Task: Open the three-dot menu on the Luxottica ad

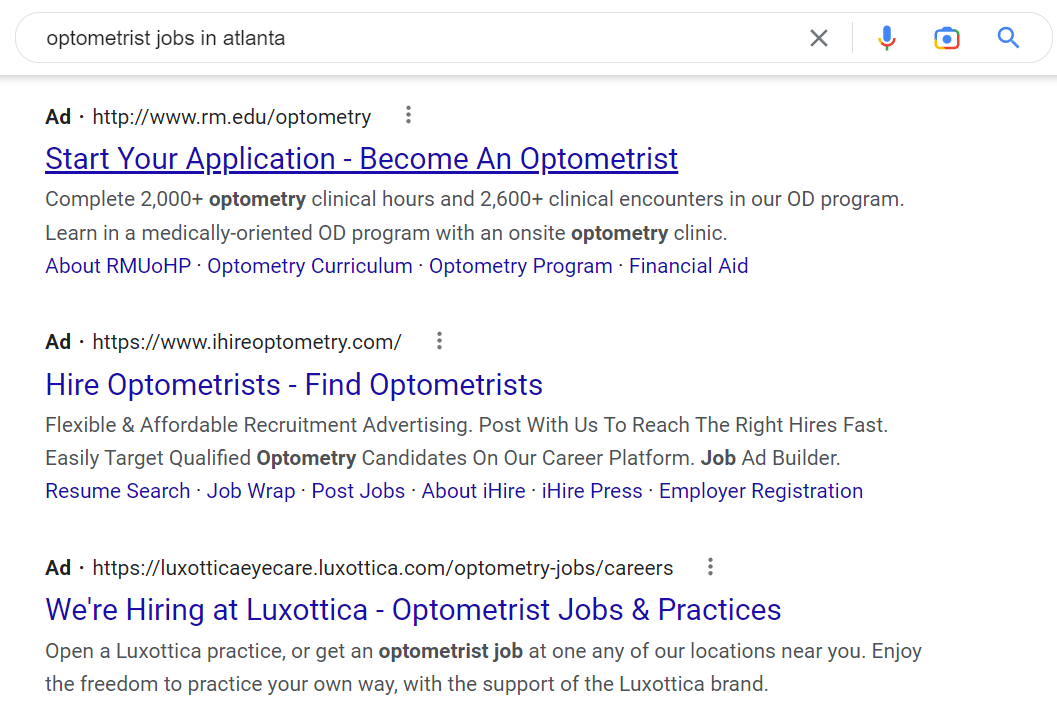Action: click(x=710, y=566)
